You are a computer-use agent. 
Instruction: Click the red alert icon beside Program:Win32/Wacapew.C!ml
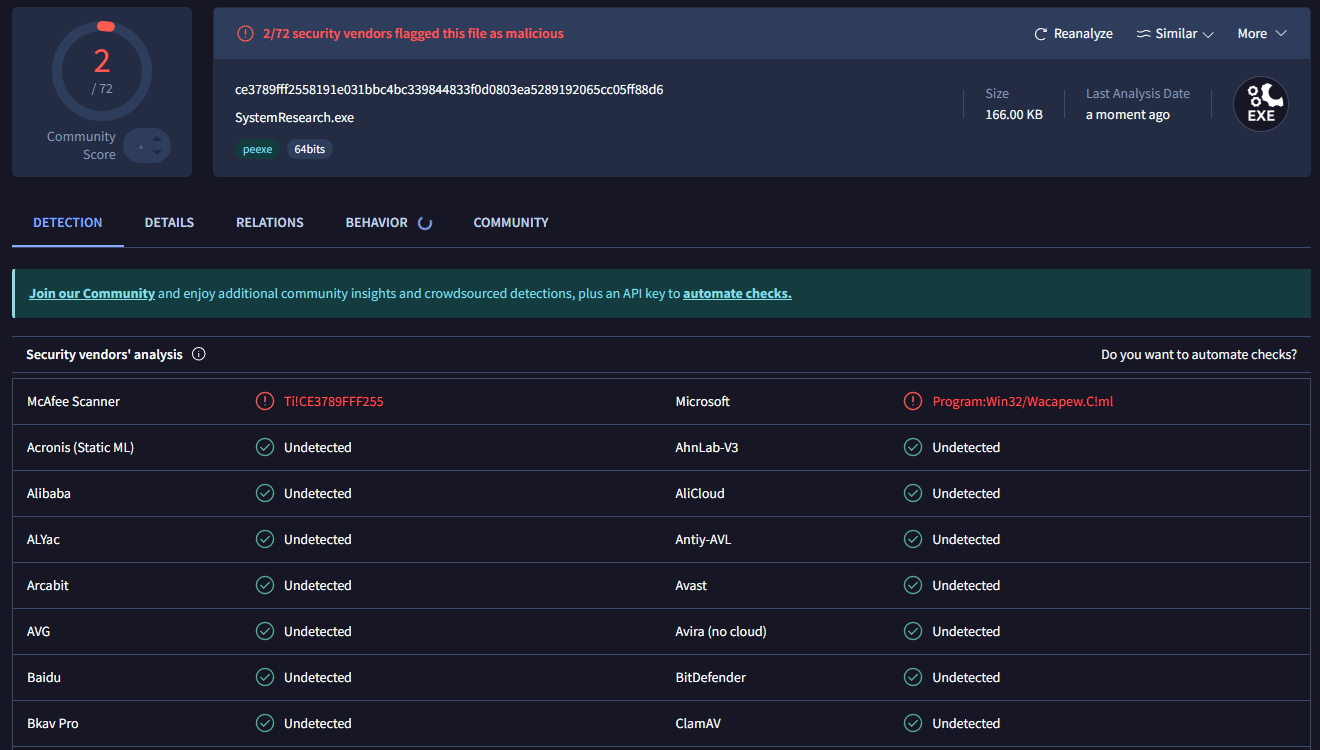912,401
